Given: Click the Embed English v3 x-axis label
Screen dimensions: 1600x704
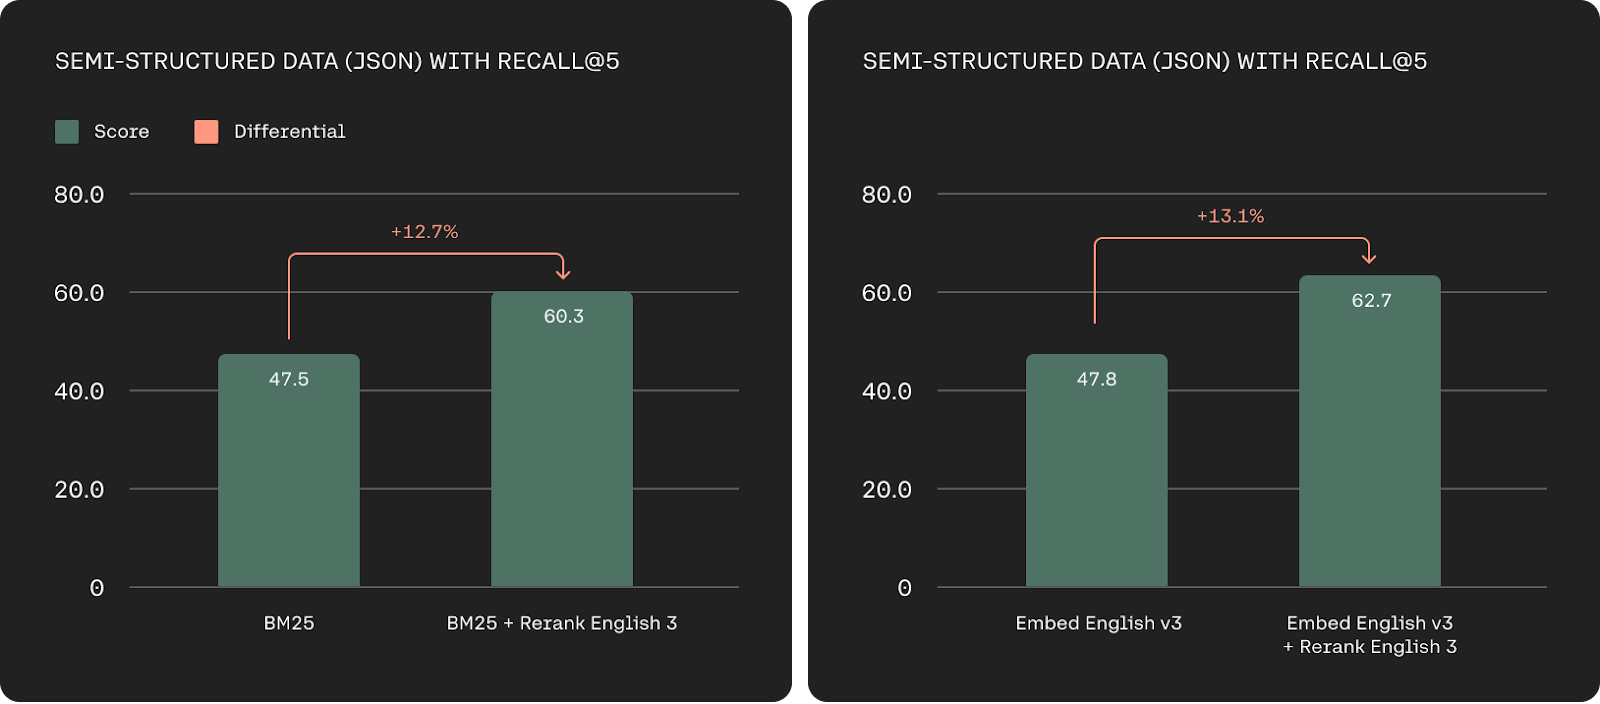Looking at the screenshot, I should point(1098,623).
